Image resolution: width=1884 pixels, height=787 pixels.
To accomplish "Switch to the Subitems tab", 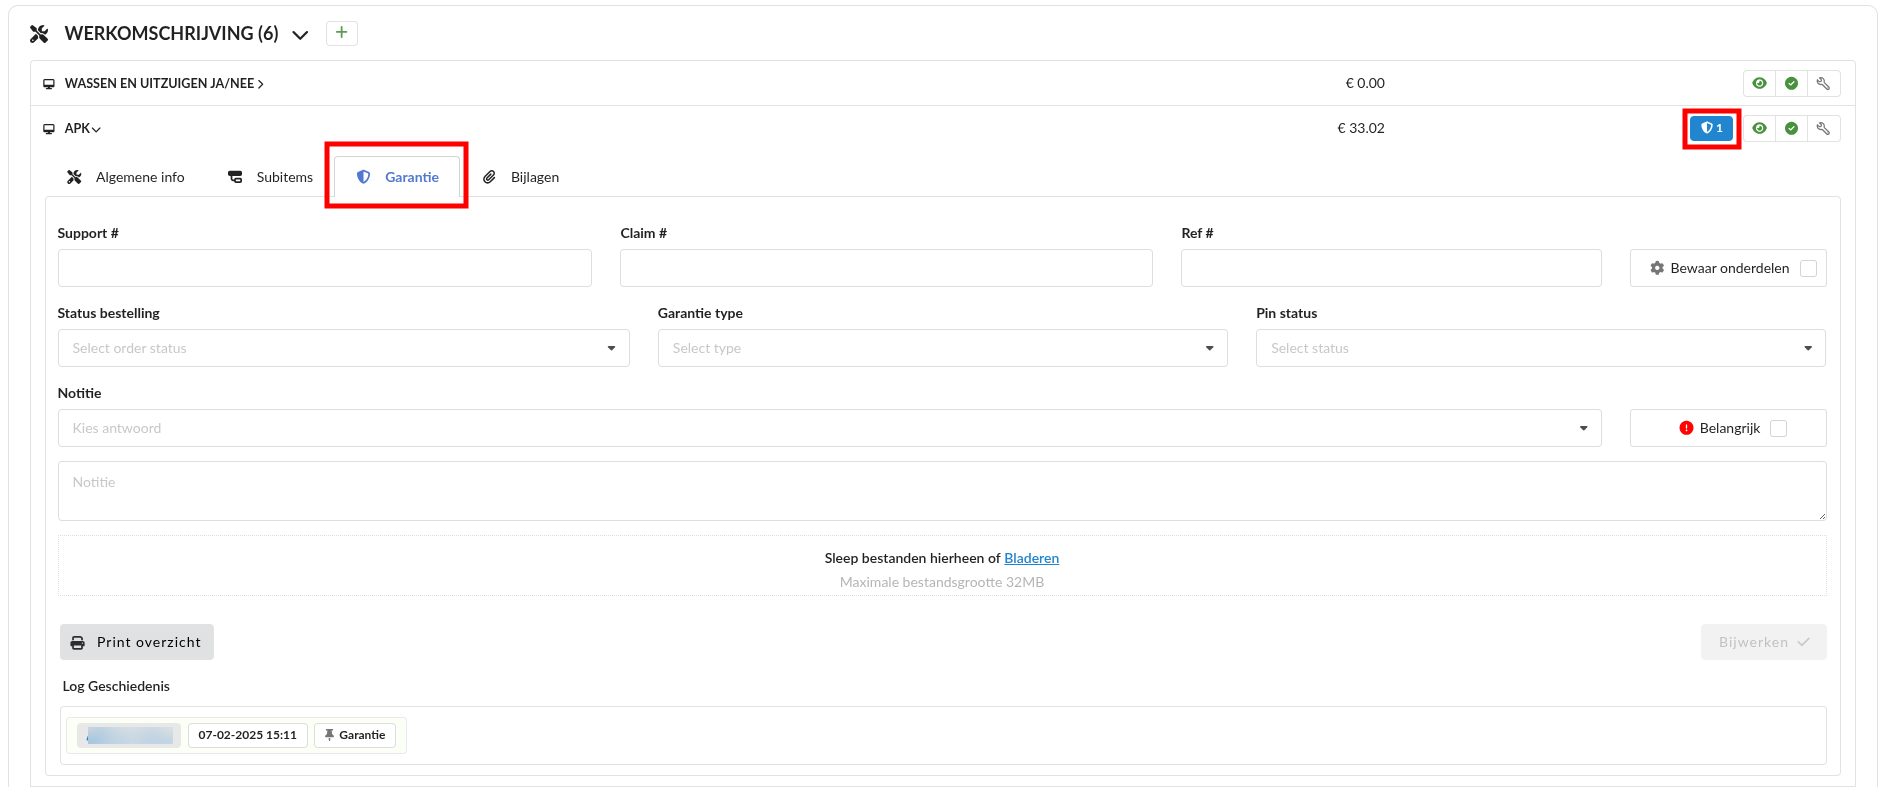I will click(x=271, y=177).
